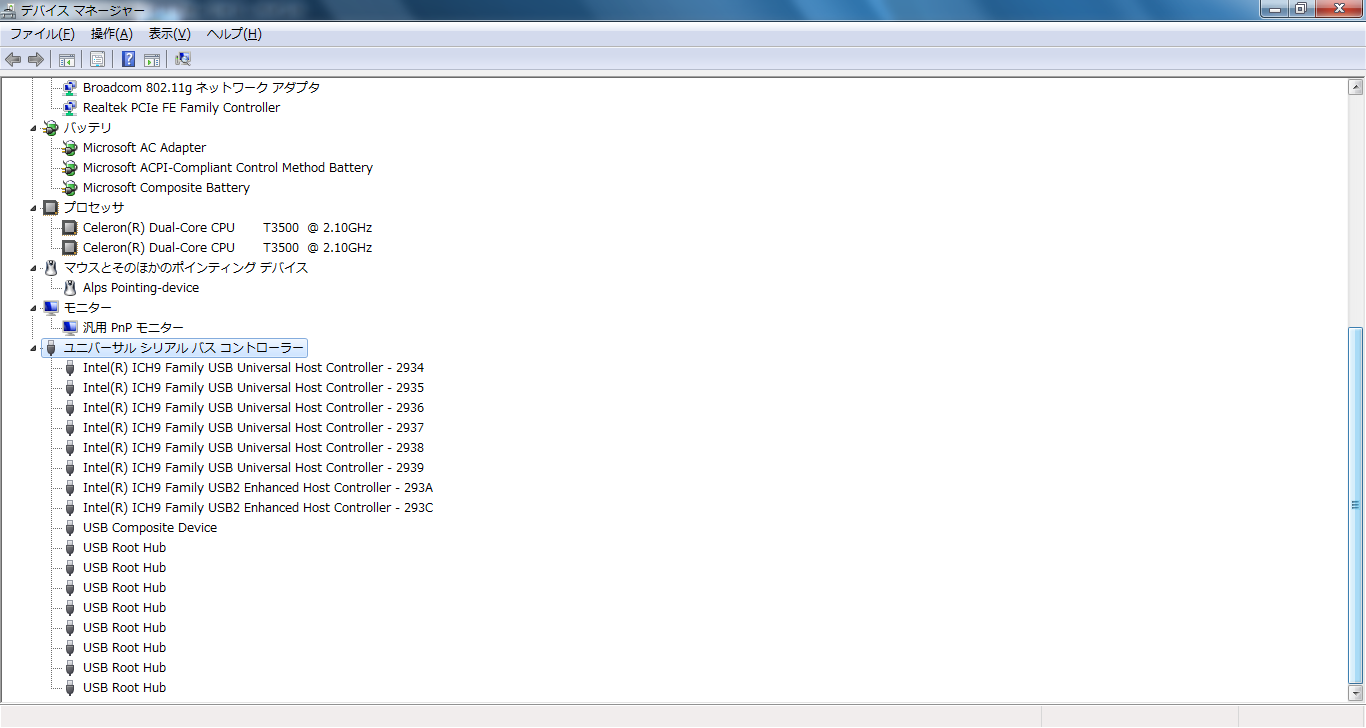Select ユニバーサル シリアル バス コントローラー label
Image resolution: width=1366 pixels, height=728 pixels.
pos(184,347)
